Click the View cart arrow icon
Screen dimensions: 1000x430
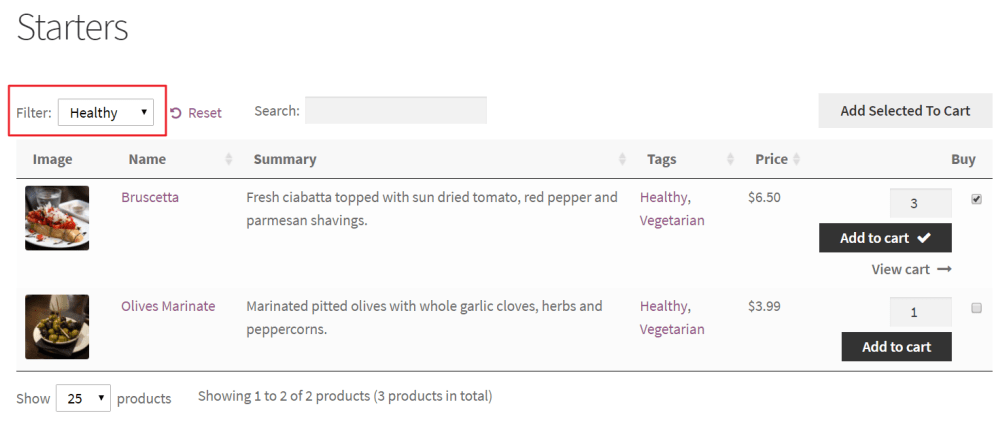944,269
